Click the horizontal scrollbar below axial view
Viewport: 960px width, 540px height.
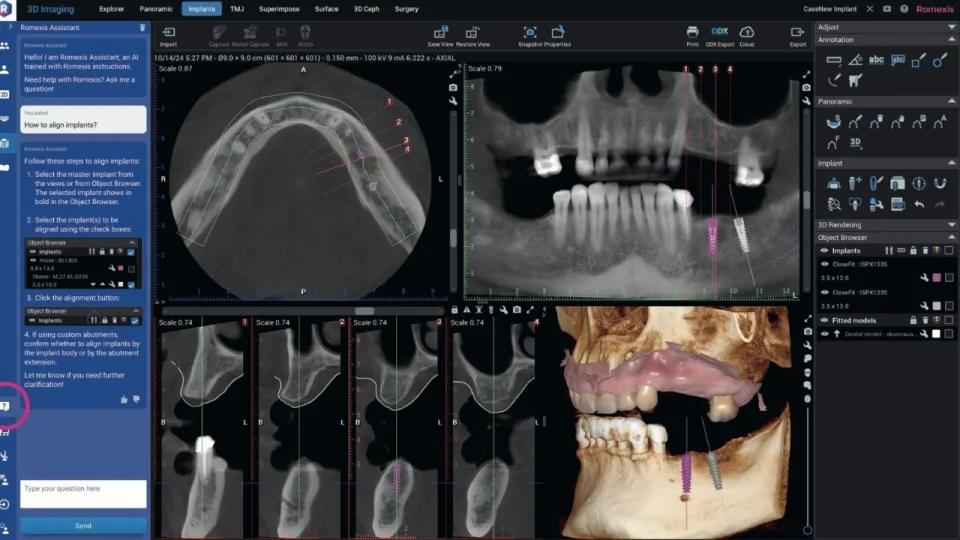click(365, 311)
